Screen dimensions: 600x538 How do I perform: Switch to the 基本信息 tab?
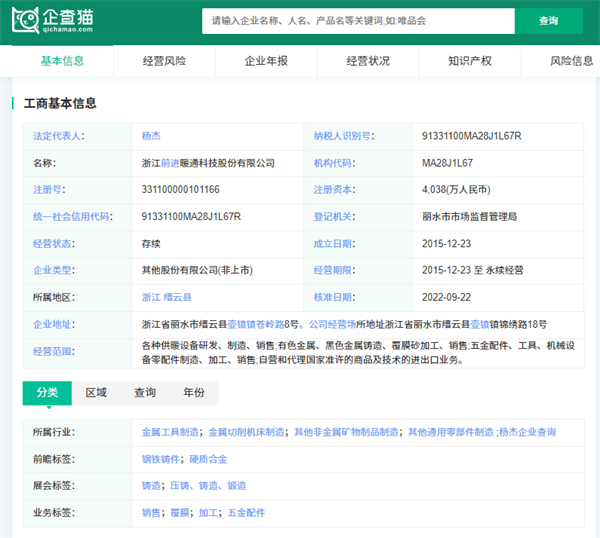(x=62, y=61)
